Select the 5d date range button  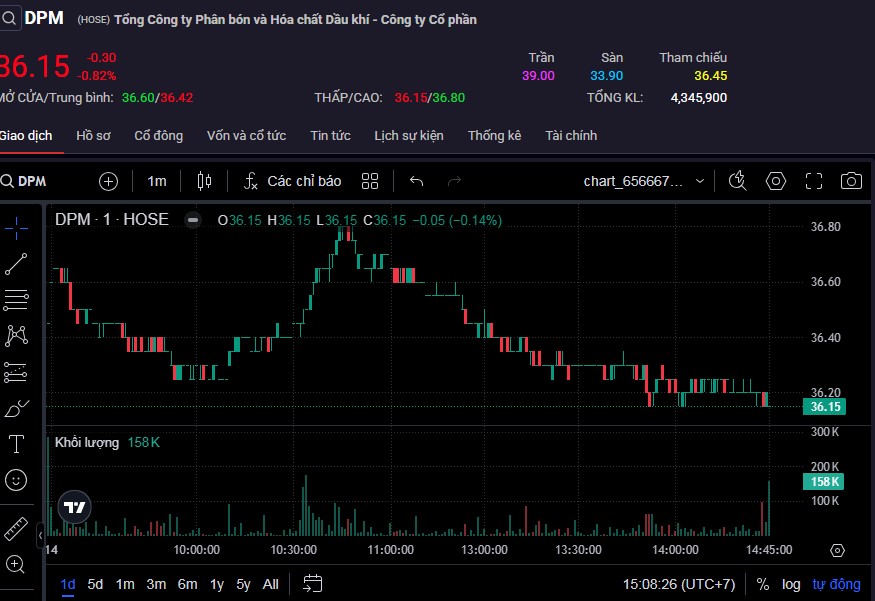click(95, 584)
